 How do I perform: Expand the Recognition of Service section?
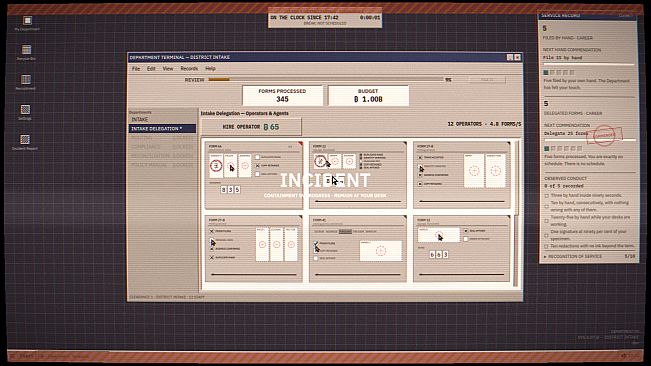pos(590,256)
